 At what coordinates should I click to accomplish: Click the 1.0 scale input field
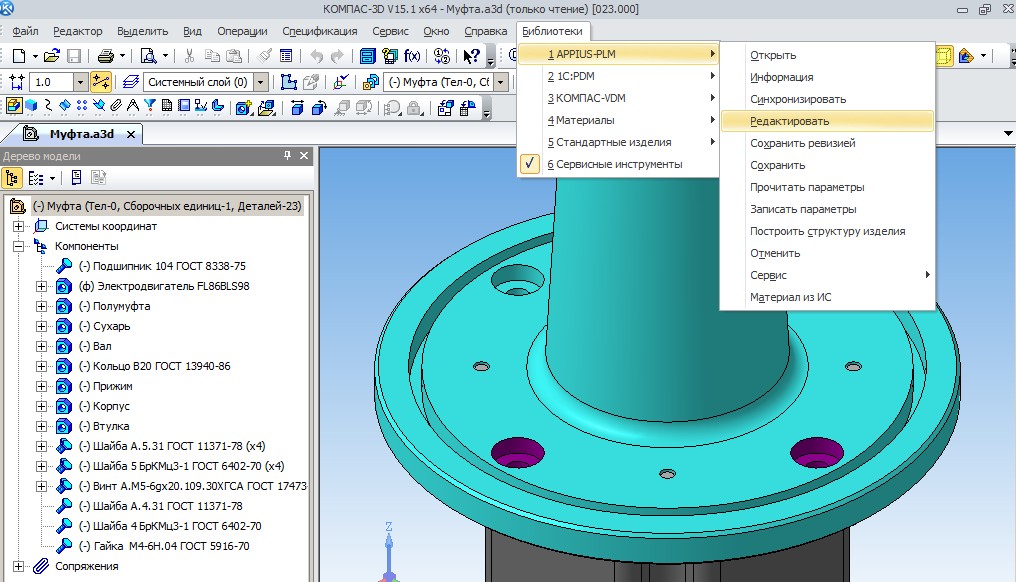click(x=50, y=82)
